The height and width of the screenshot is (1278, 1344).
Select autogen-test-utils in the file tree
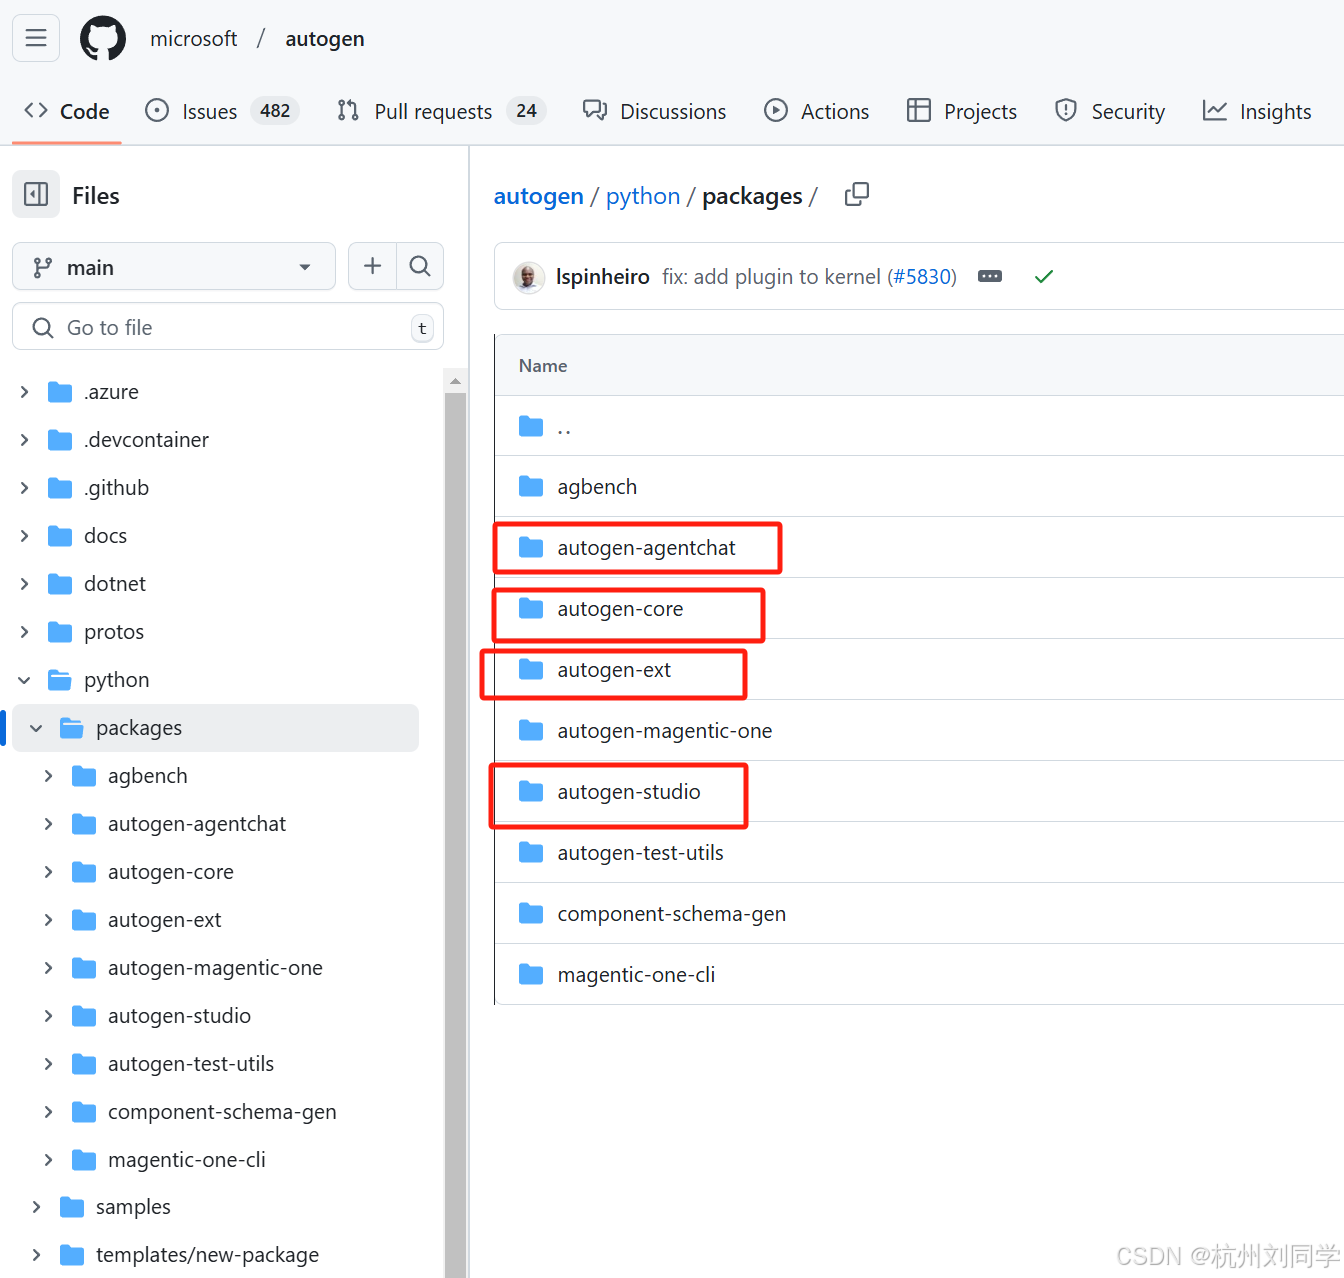pyautogui.click(x=191, y=1064)
